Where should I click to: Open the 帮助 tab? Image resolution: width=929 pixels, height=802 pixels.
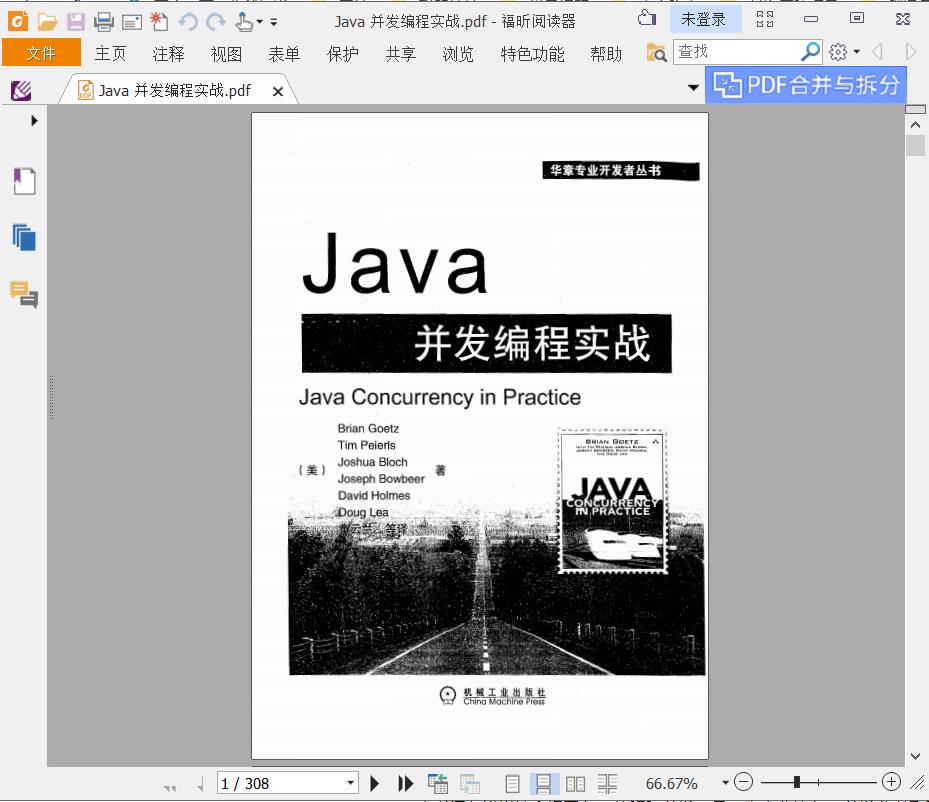606,54
